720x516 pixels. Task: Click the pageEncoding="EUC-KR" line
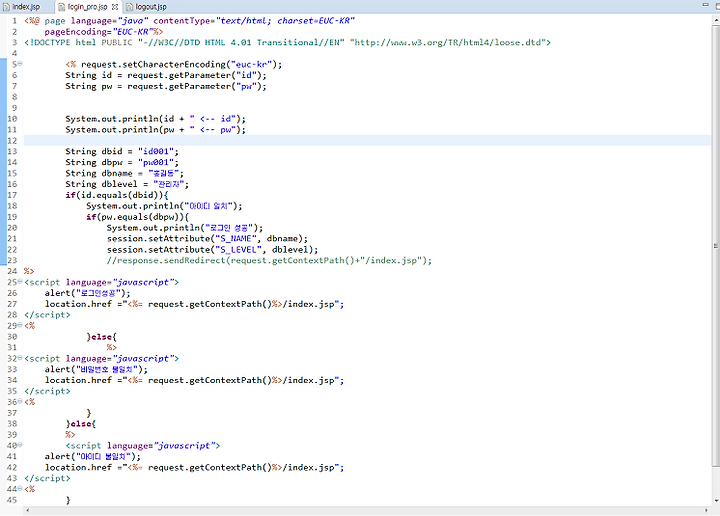(x=103, y=32)
